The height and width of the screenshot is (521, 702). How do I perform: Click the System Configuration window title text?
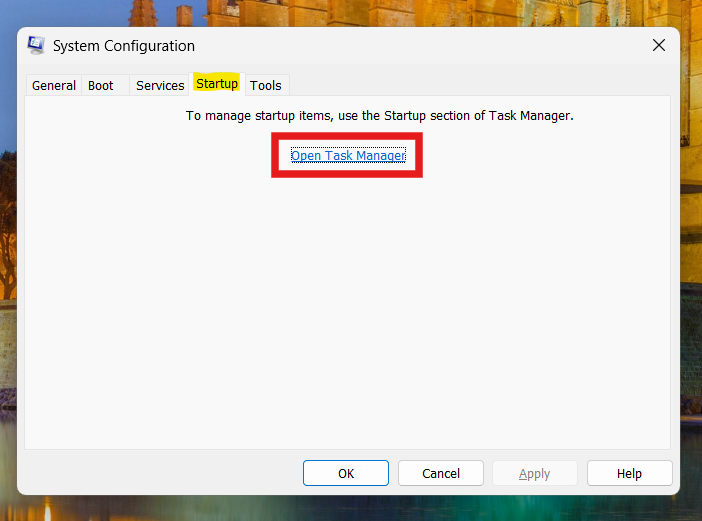point(124,46)
